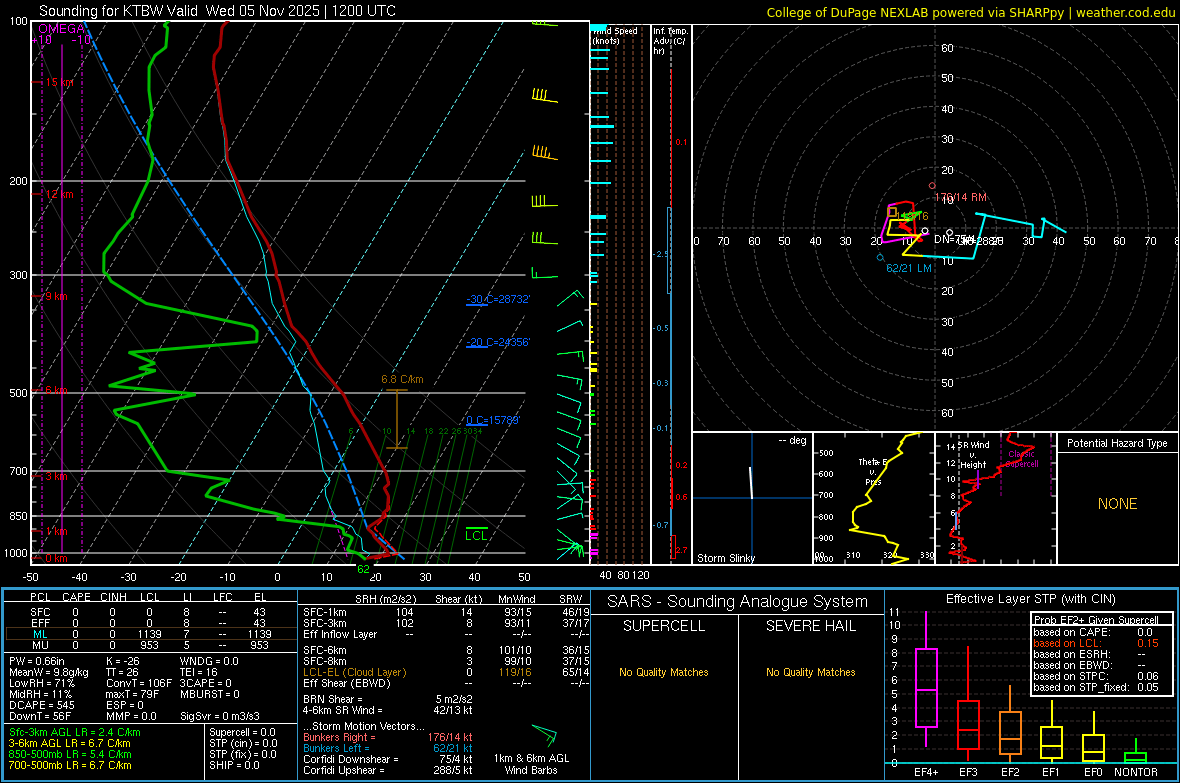Click the 0 C=15789' freezing level label
The image size is (1180, 783).
pyautogui.click(x=493, y=420)
